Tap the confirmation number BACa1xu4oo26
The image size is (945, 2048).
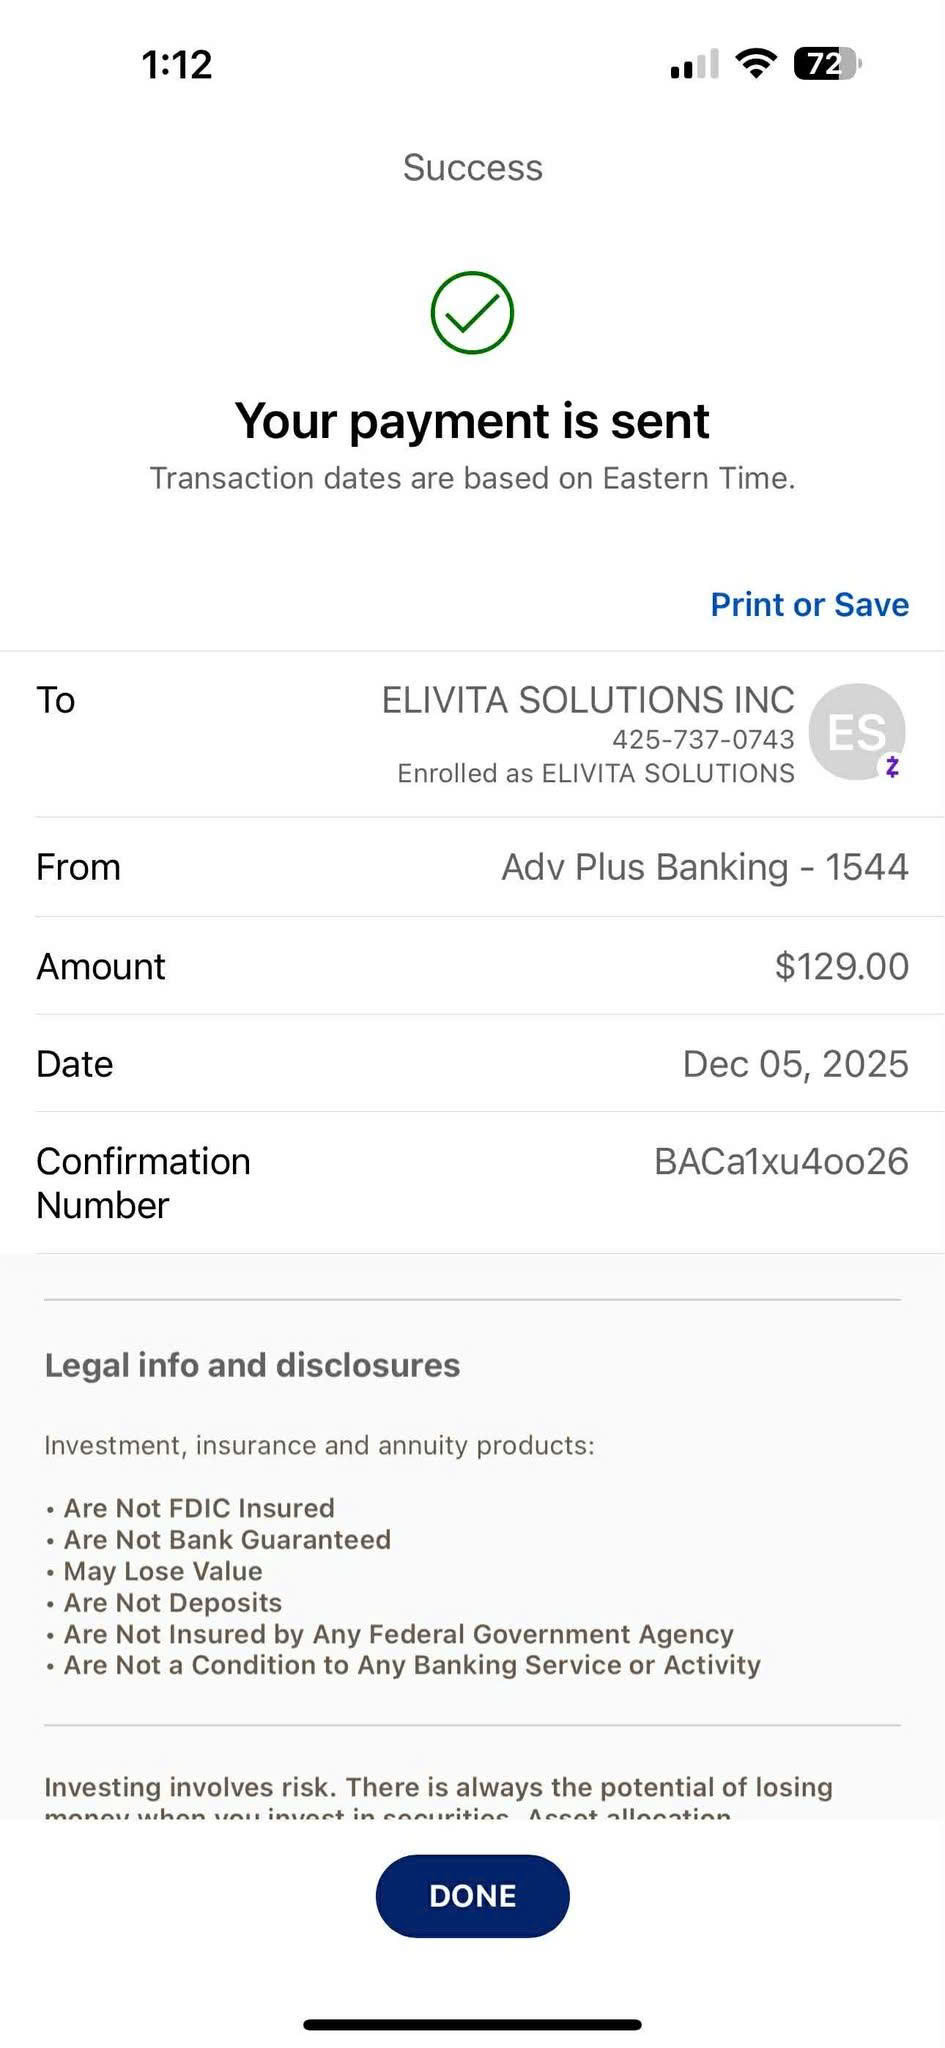781,1161
